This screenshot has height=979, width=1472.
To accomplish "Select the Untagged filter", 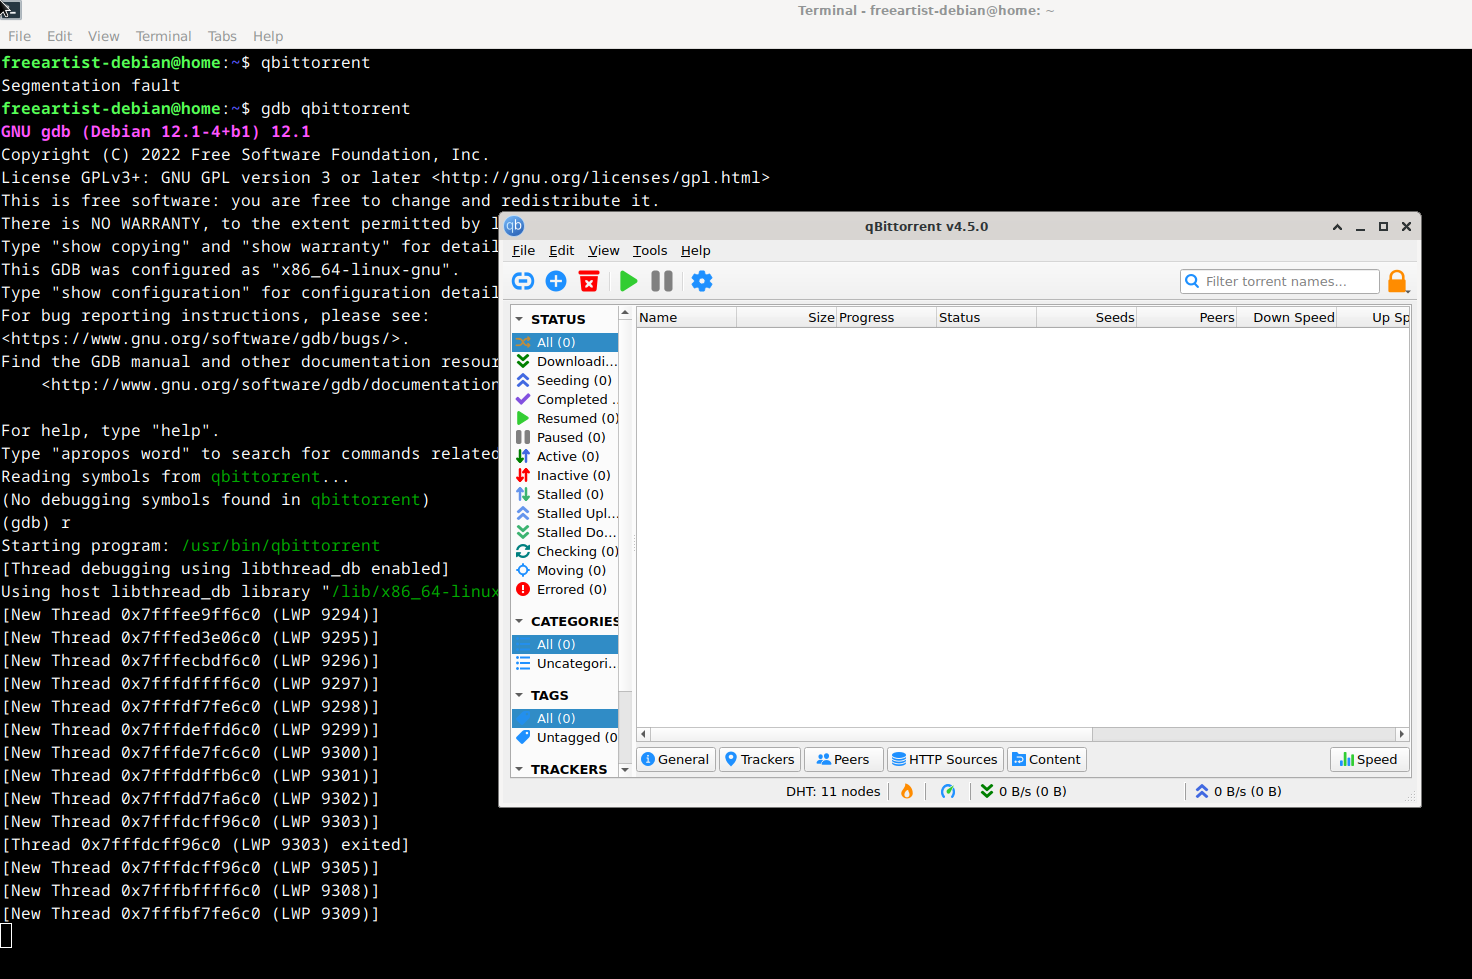I will click(565, 737).
